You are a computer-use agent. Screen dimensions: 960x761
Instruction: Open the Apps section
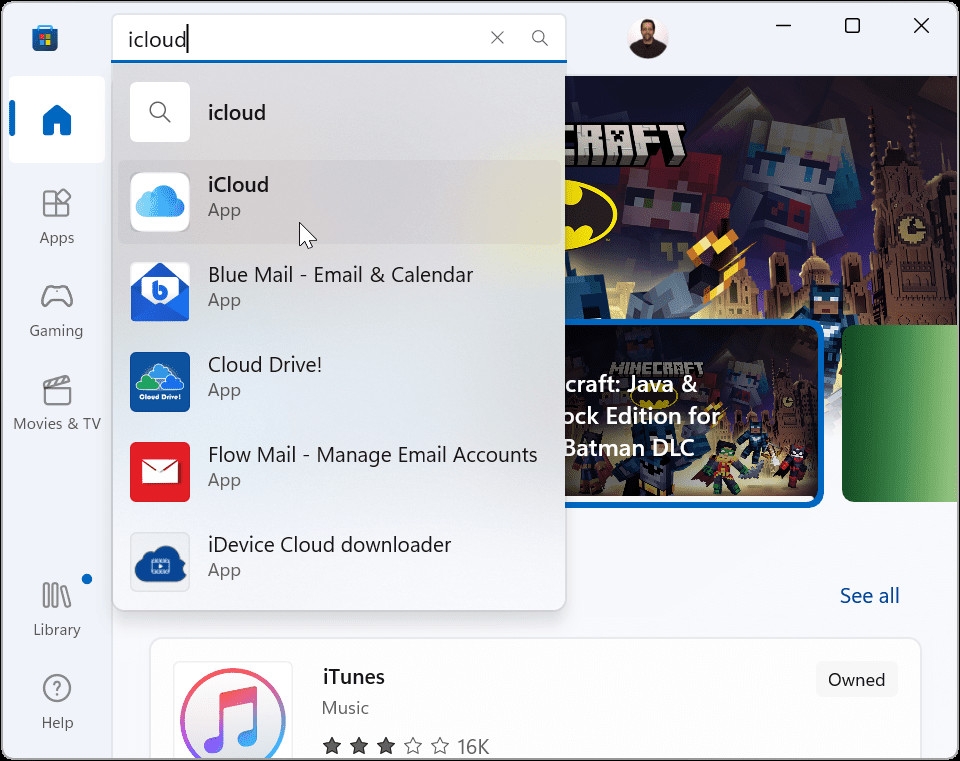[56, 215]
